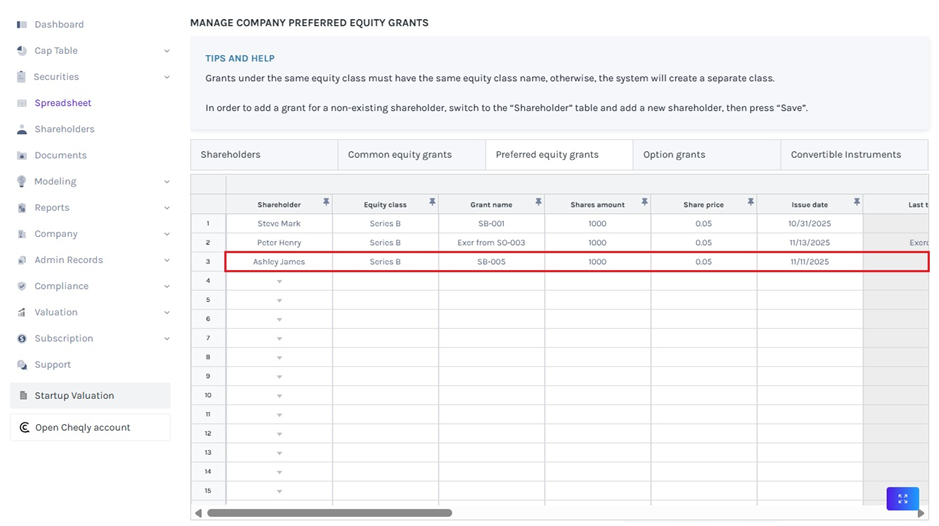Click the pin icon on Shareholder column

(326, 203)
